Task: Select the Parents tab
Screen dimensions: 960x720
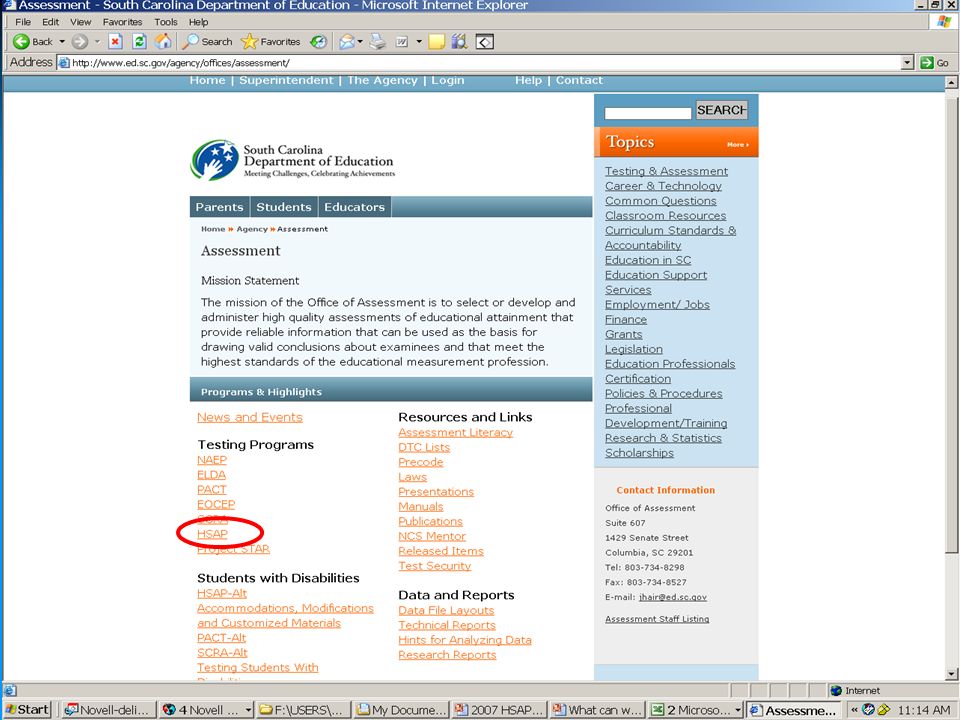Action: click(x=219, y=207)
